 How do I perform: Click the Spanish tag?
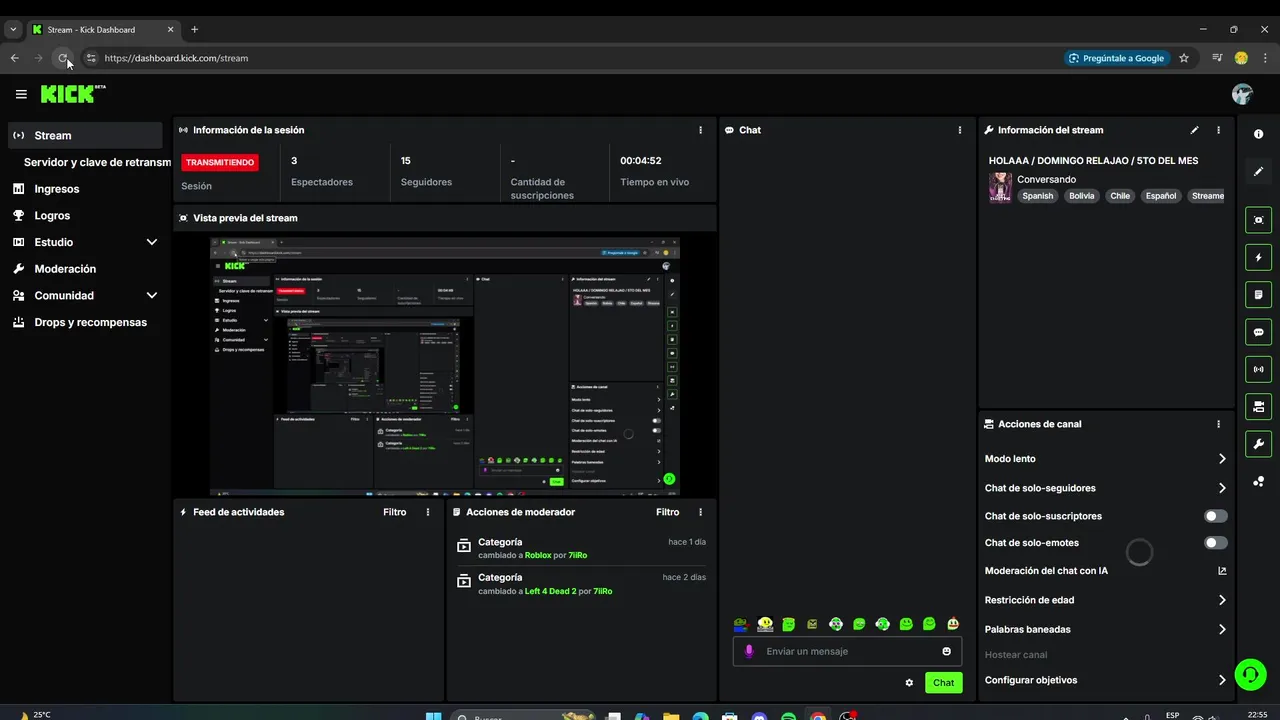[1037, 196]
